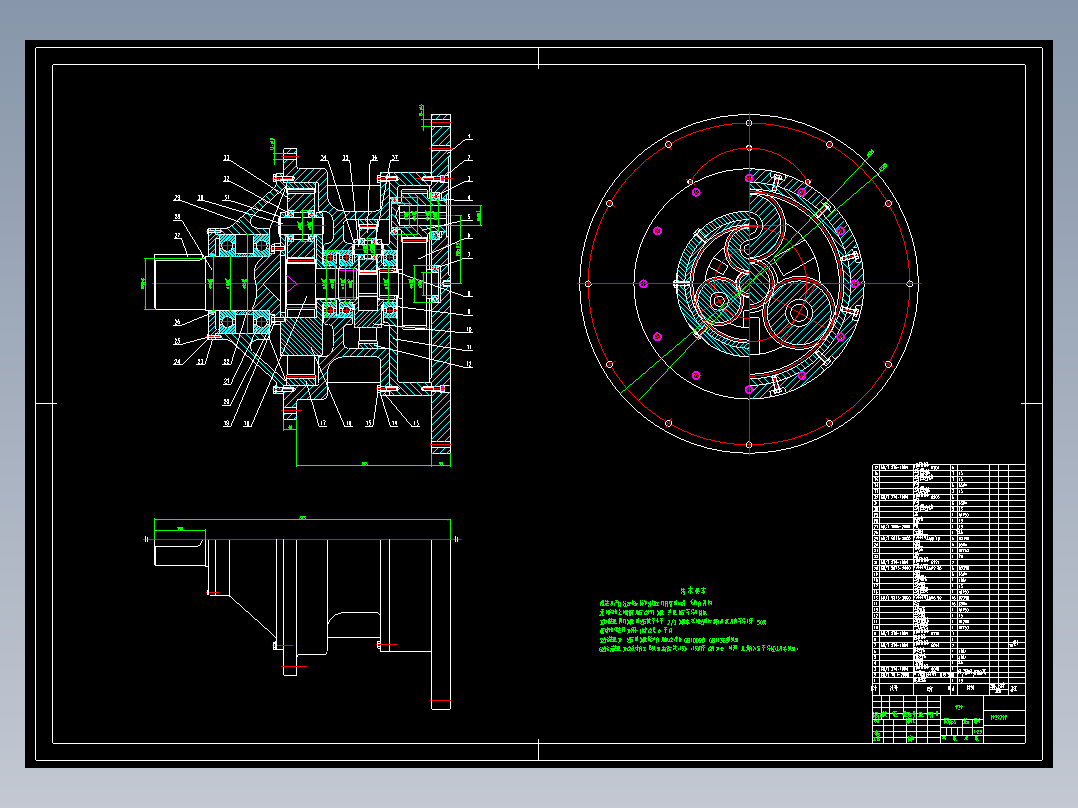Screen dimensions: 1078x808
Task: Click the parts list table
Action: 949,580
